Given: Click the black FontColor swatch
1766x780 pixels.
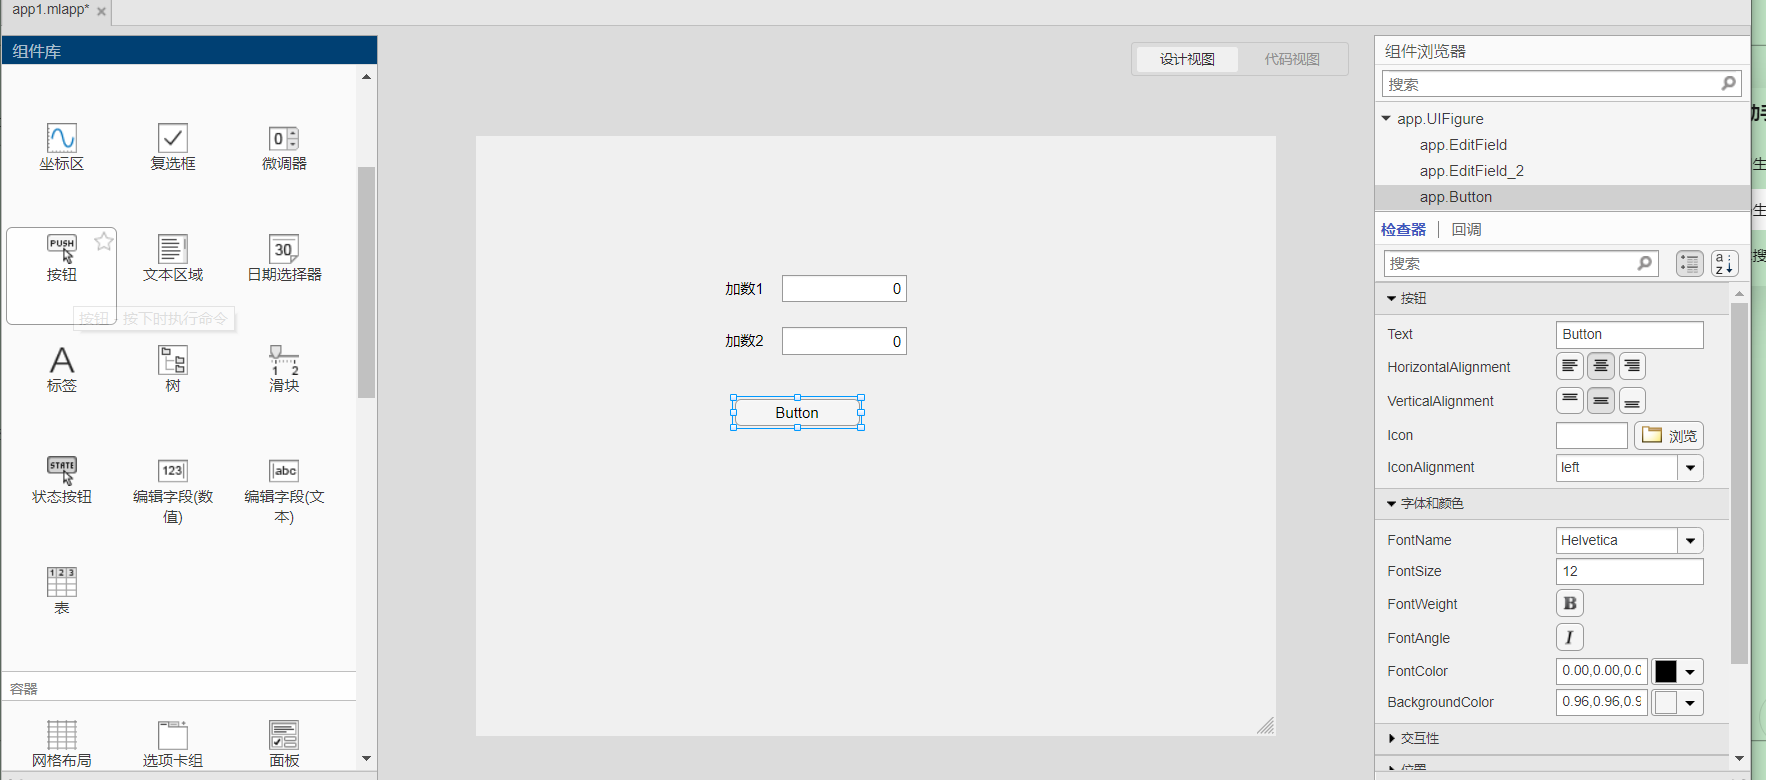Looking at the screenshot, I should tap(1665, 671).
